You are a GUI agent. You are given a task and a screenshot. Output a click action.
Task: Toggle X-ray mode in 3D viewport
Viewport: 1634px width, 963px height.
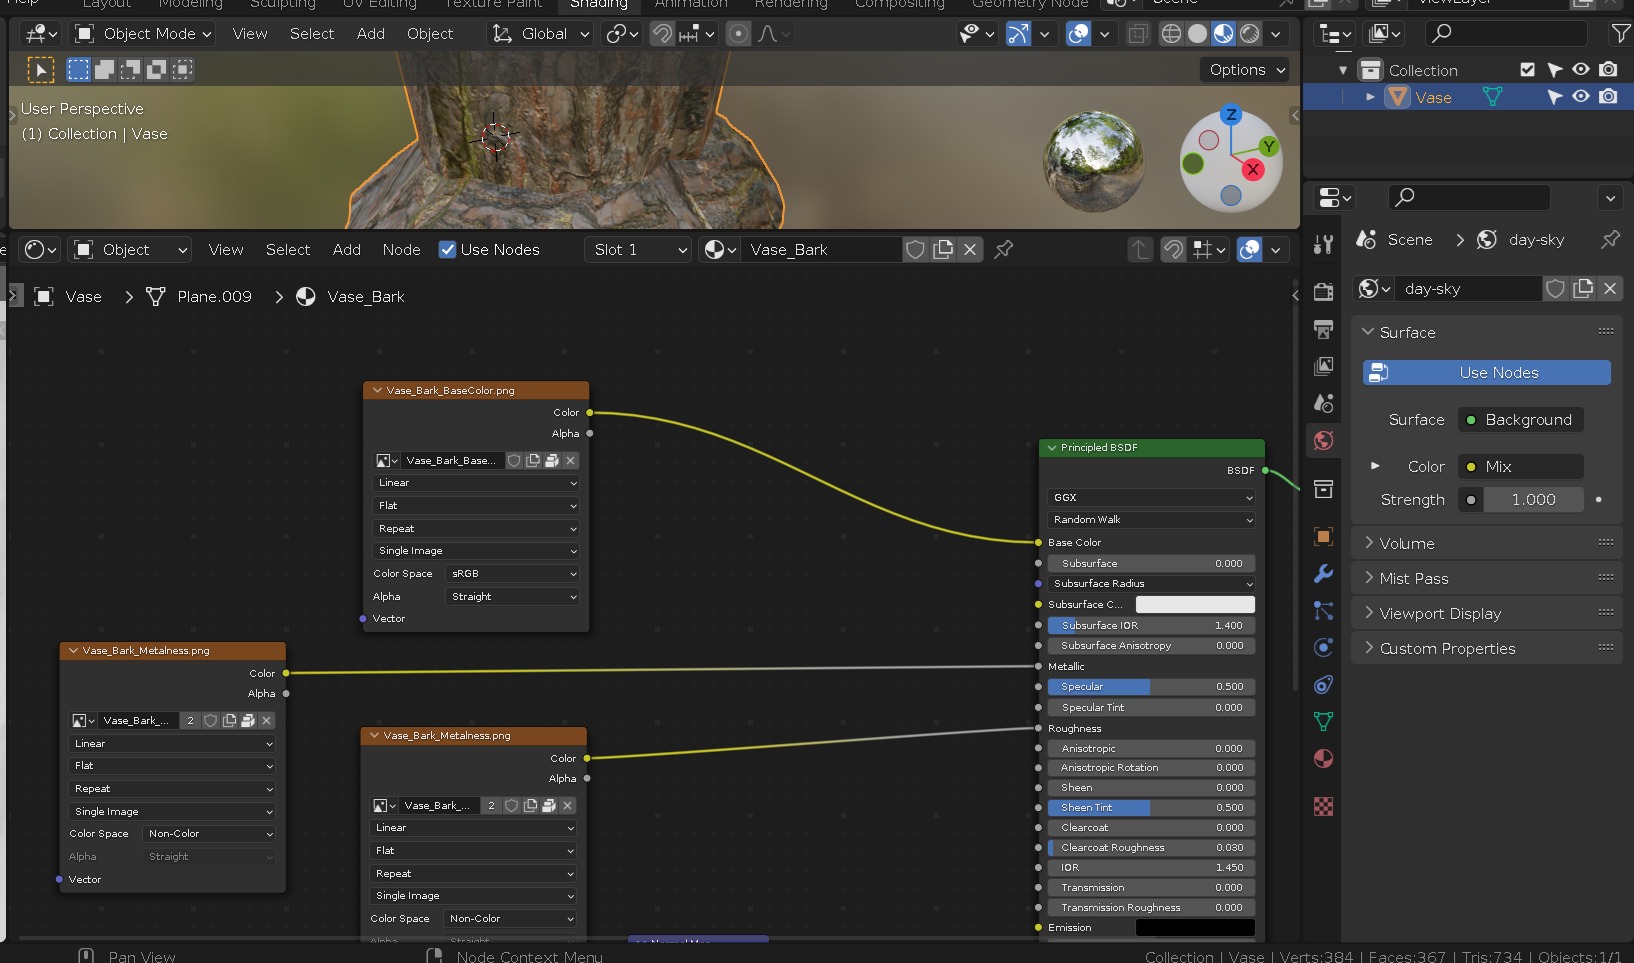[1138, 34]
